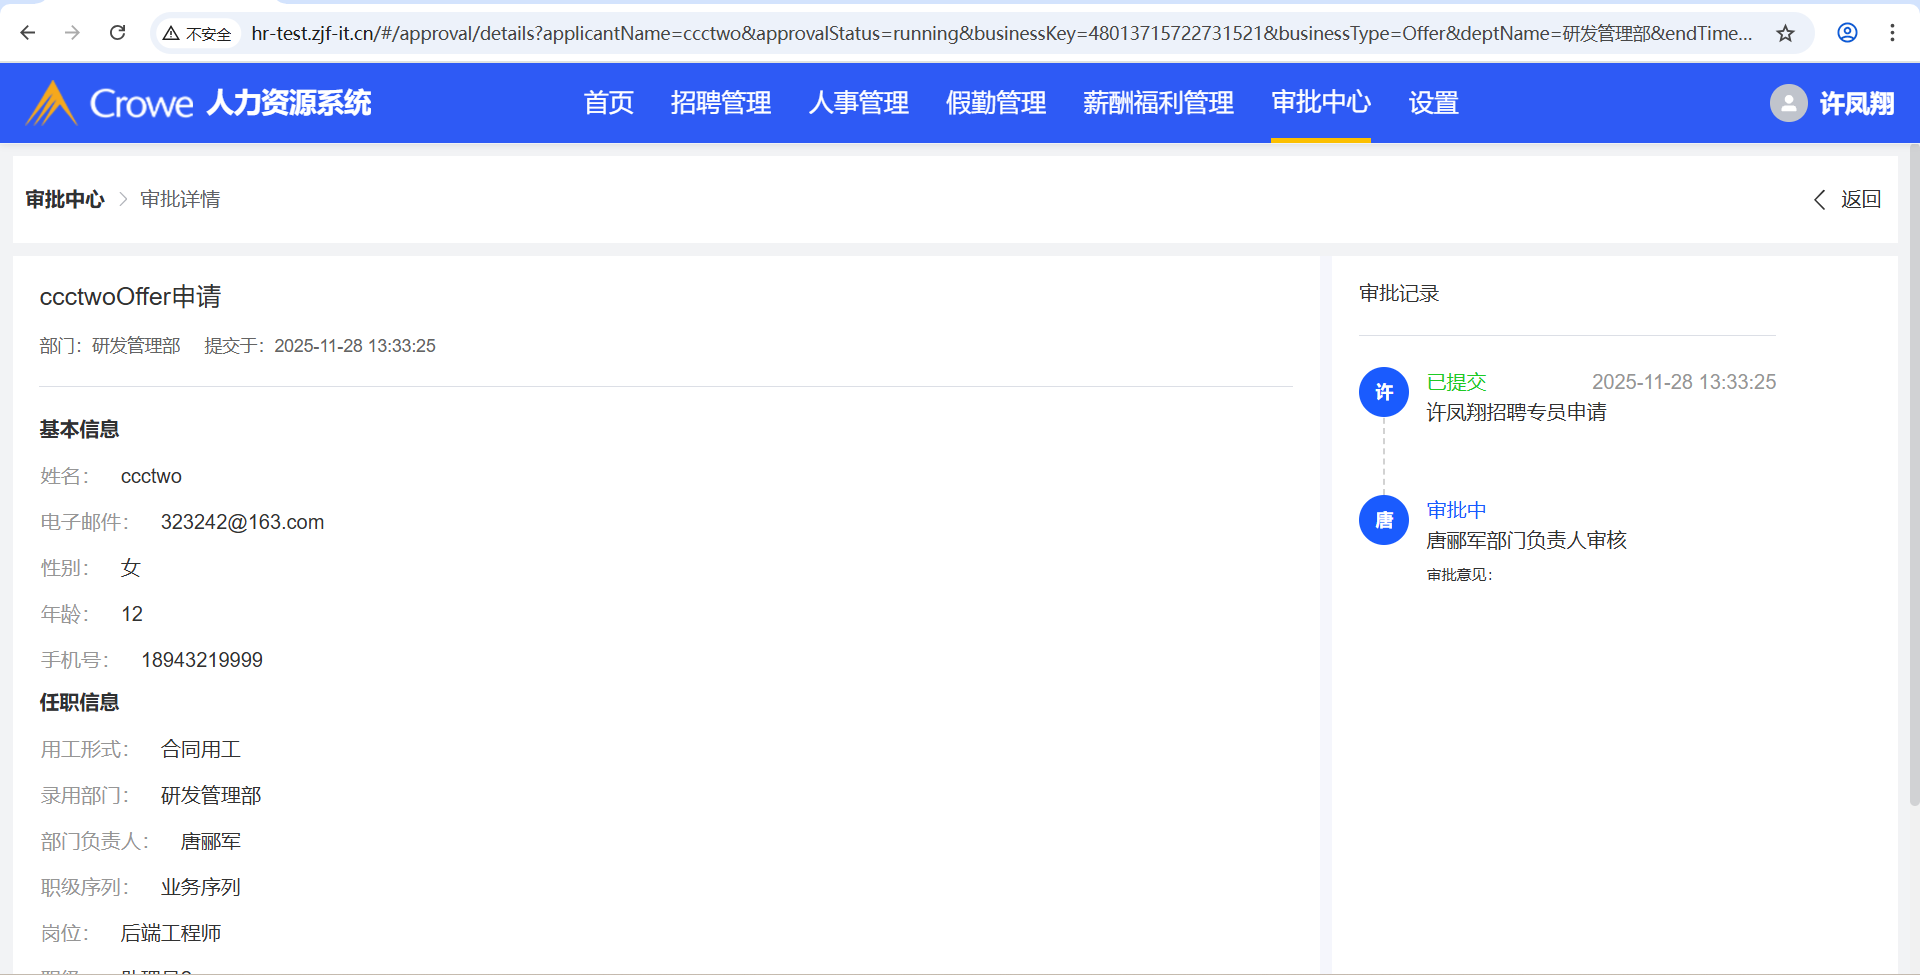This screenshot has width=1920, height=975.
Task: Click the 审批意见 label
Action: point(1459,575)
